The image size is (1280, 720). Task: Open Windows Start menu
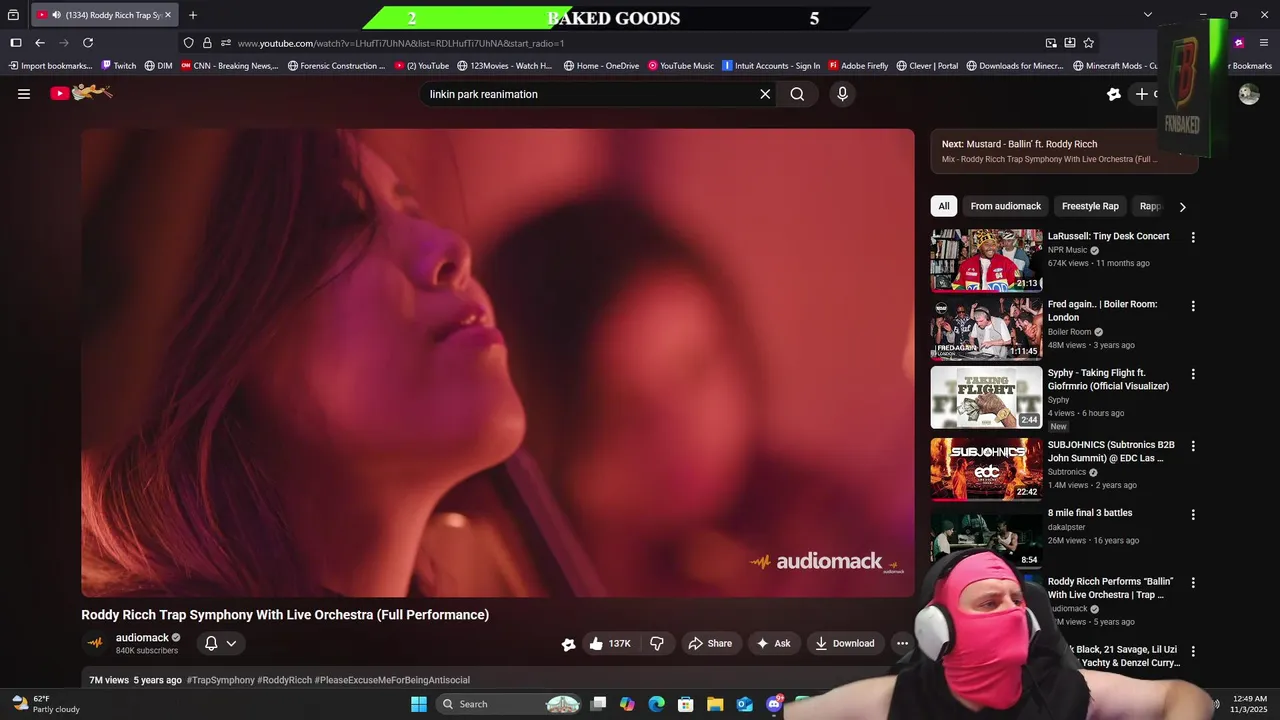coord(418,704)
